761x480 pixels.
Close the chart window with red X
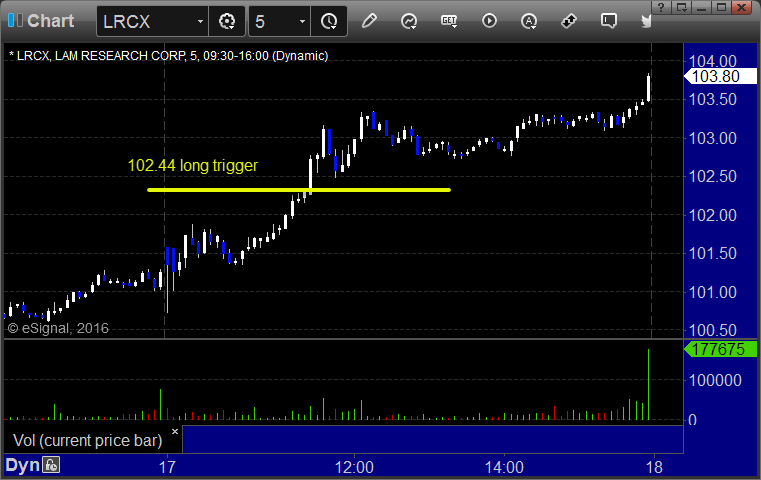click(742, 7)
